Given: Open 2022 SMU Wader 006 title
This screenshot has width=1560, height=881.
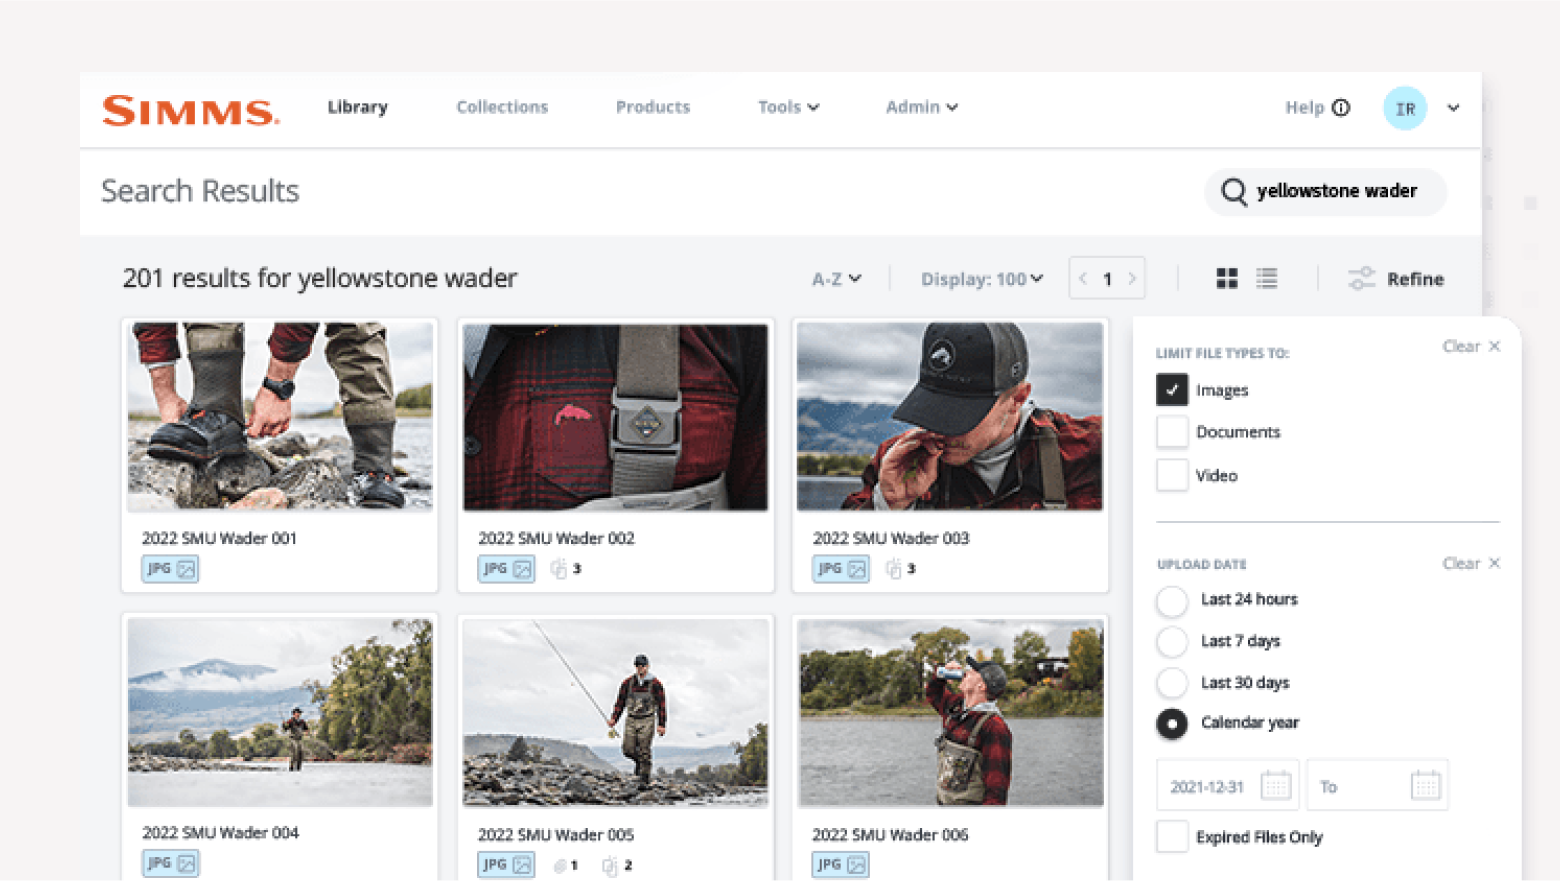Looking at the screenshot, I should coord(890,834).
